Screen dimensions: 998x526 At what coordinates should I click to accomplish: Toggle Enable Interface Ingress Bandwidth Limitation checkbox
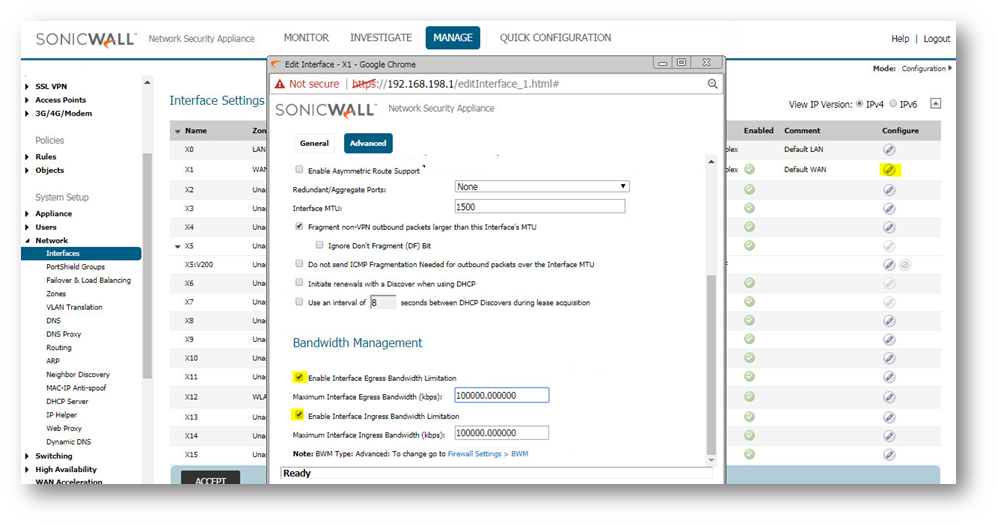(x=299, y=416)
